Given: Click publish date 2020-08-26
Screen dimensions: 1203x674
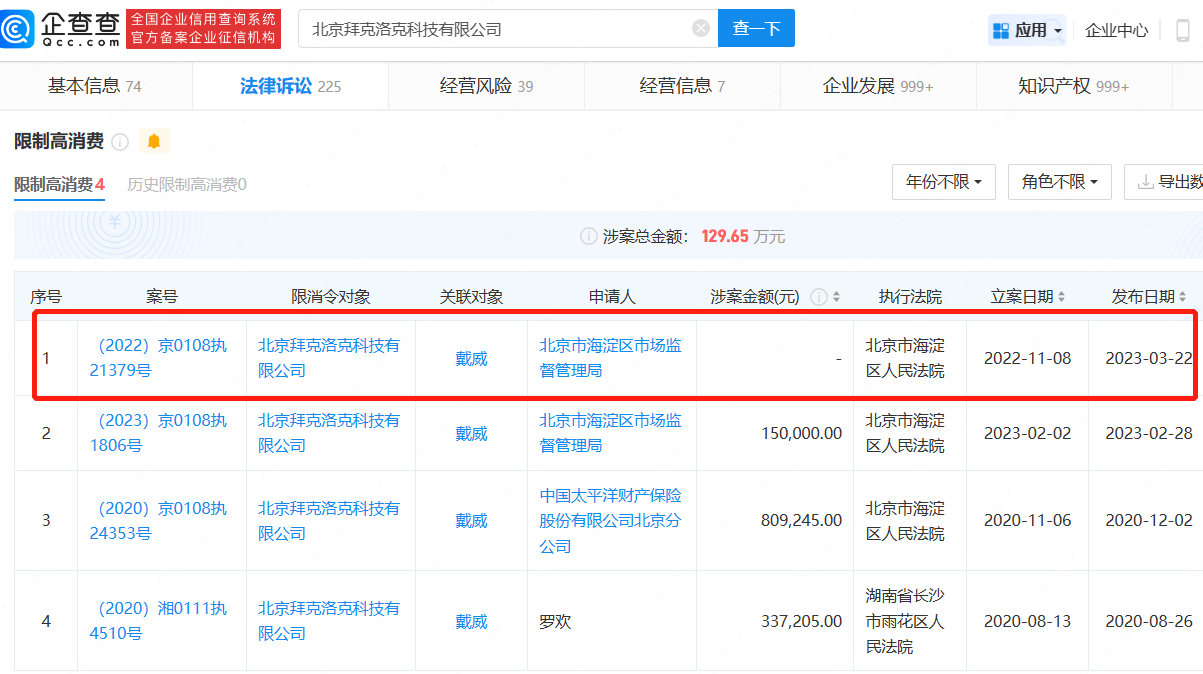Looking at the screenshot, I should pyautogui.click(x=1149, y=621).
